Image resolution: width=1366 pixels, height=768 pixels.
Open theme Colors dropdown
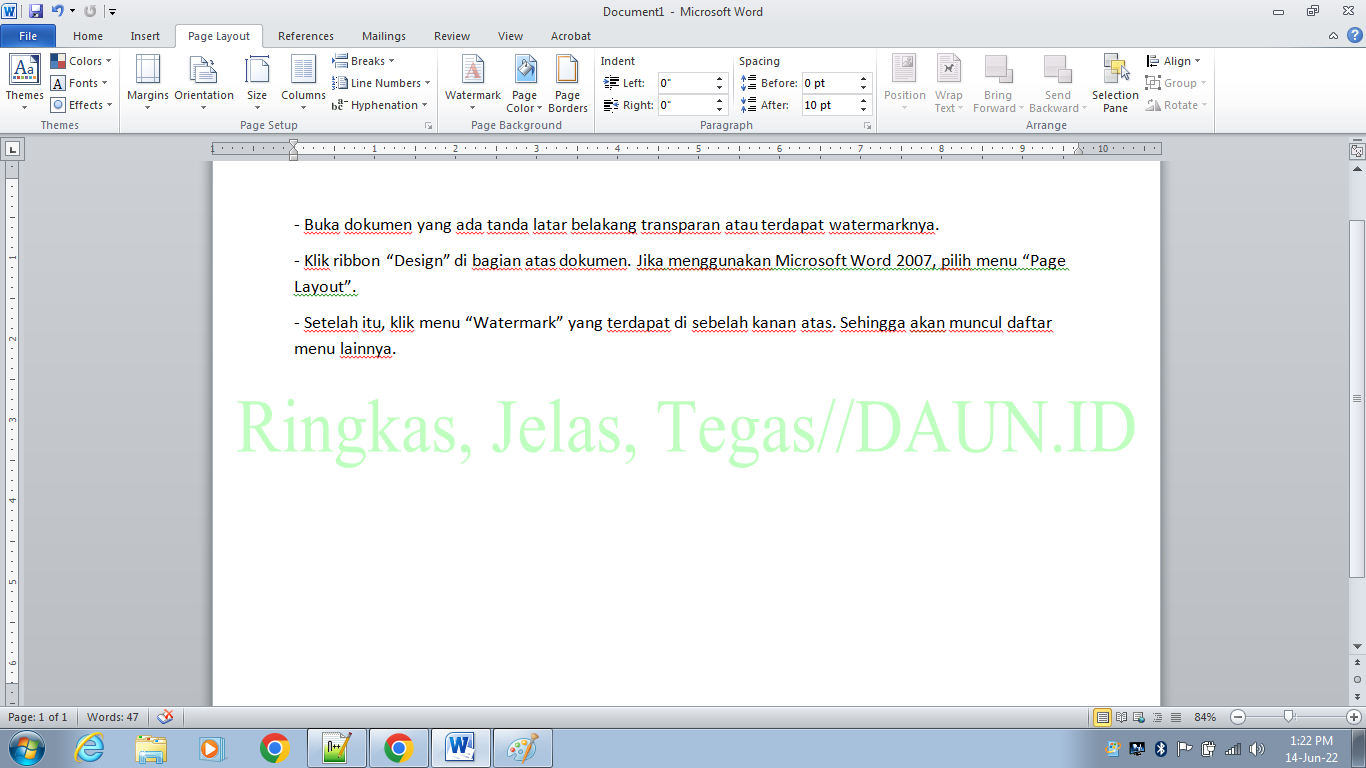81,61
